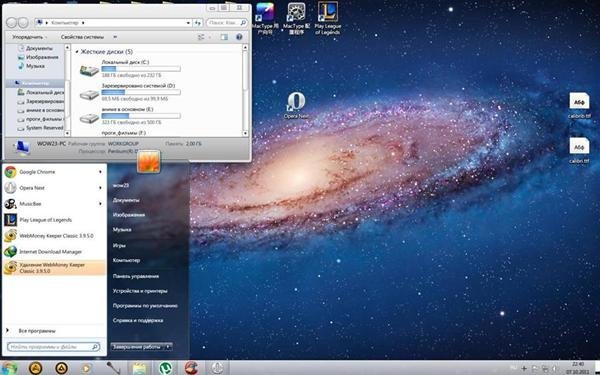Click the Windows Start orb
Screen dimensions: 600x375
point(9,368)
